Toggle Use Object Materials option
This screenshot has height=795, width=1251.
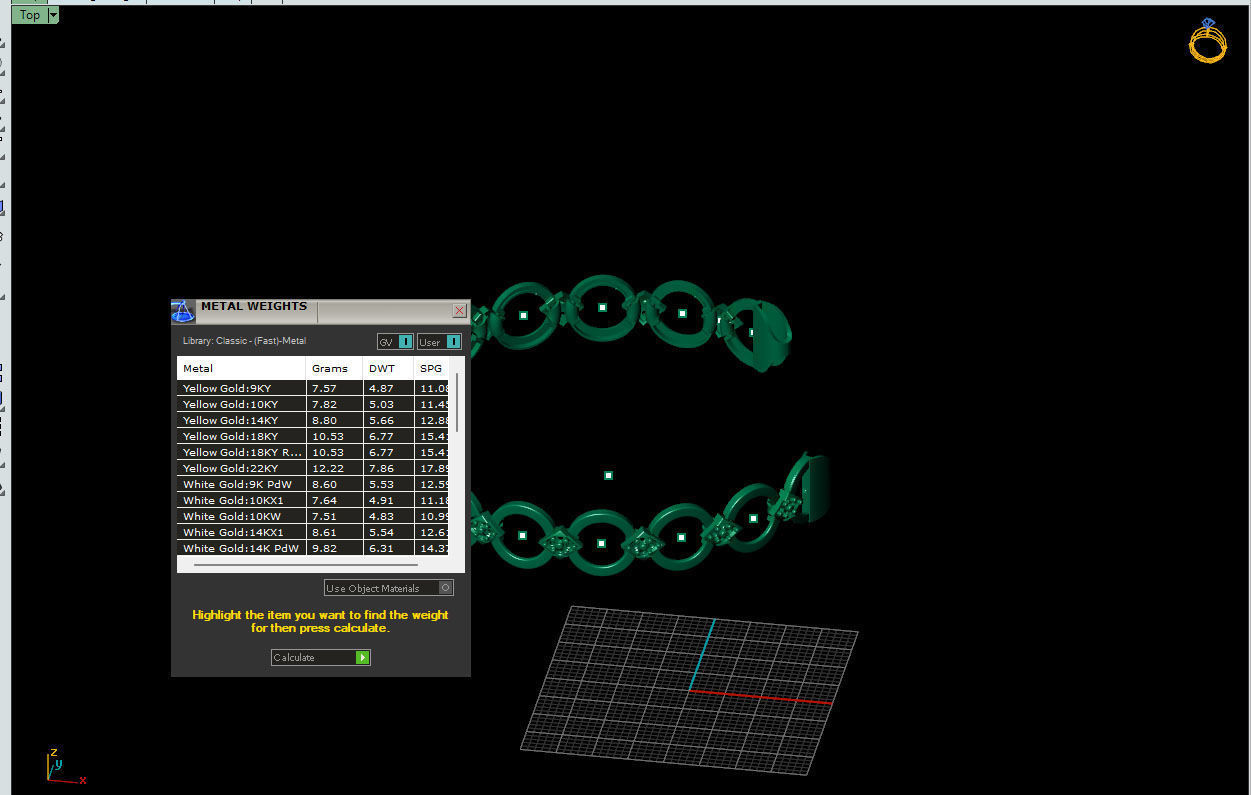[x=388, y=588]
